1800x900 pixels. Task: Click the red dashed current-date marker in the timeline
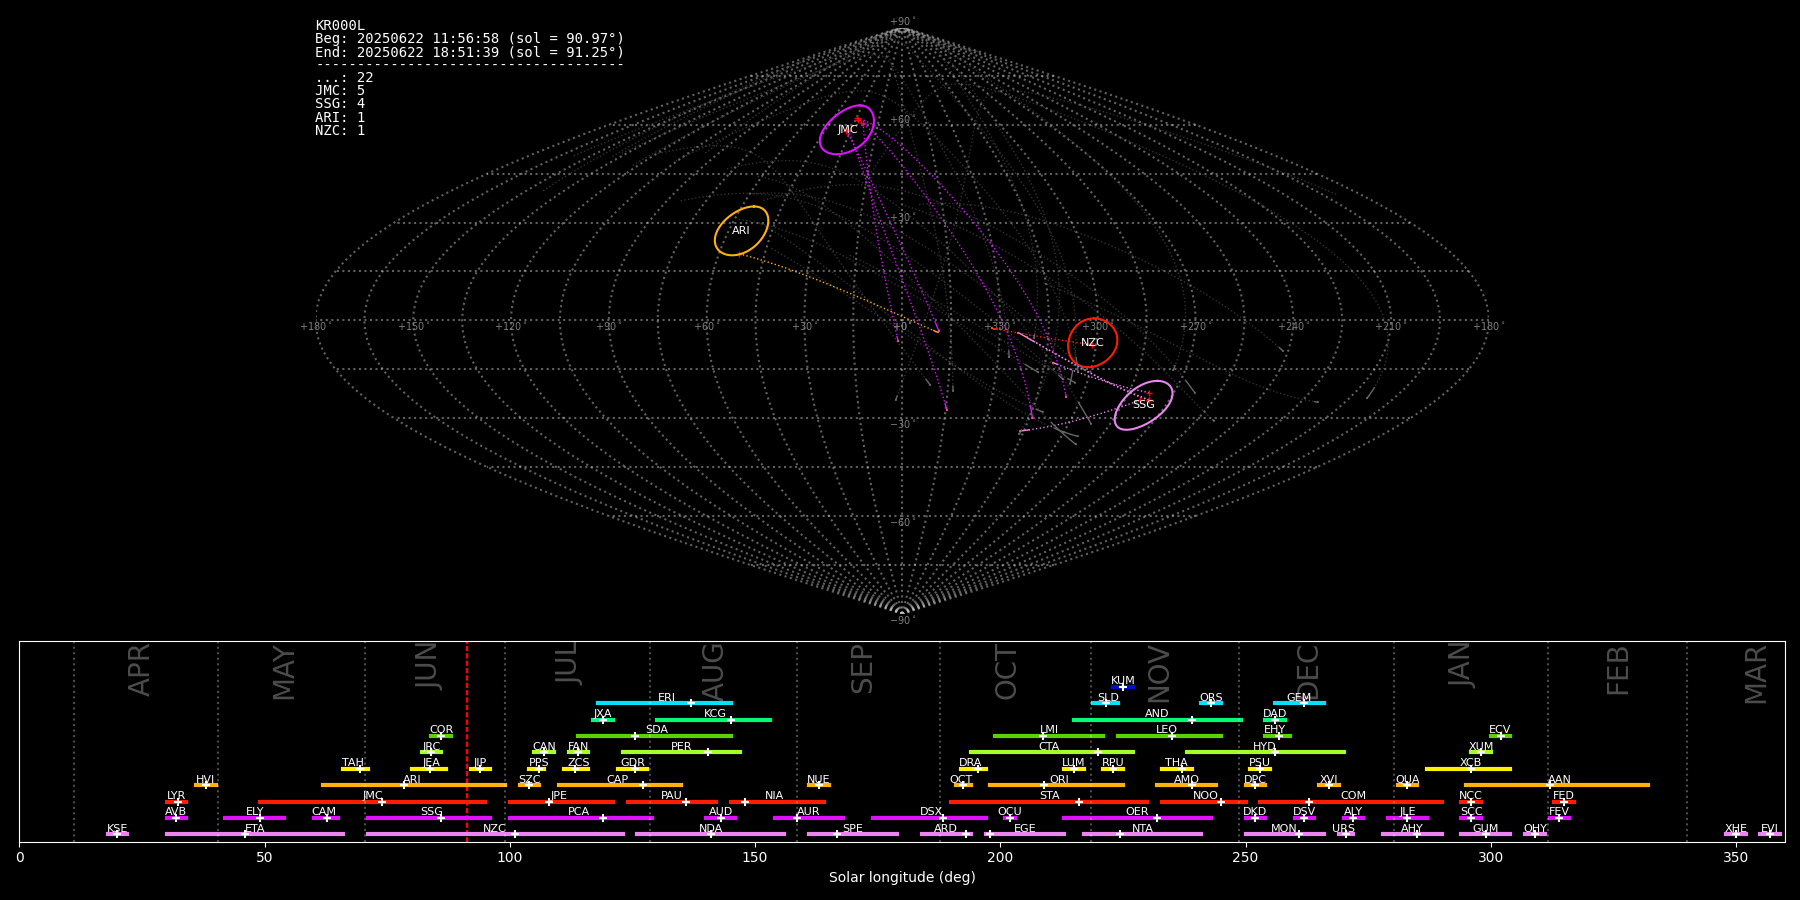coord(467,741)
